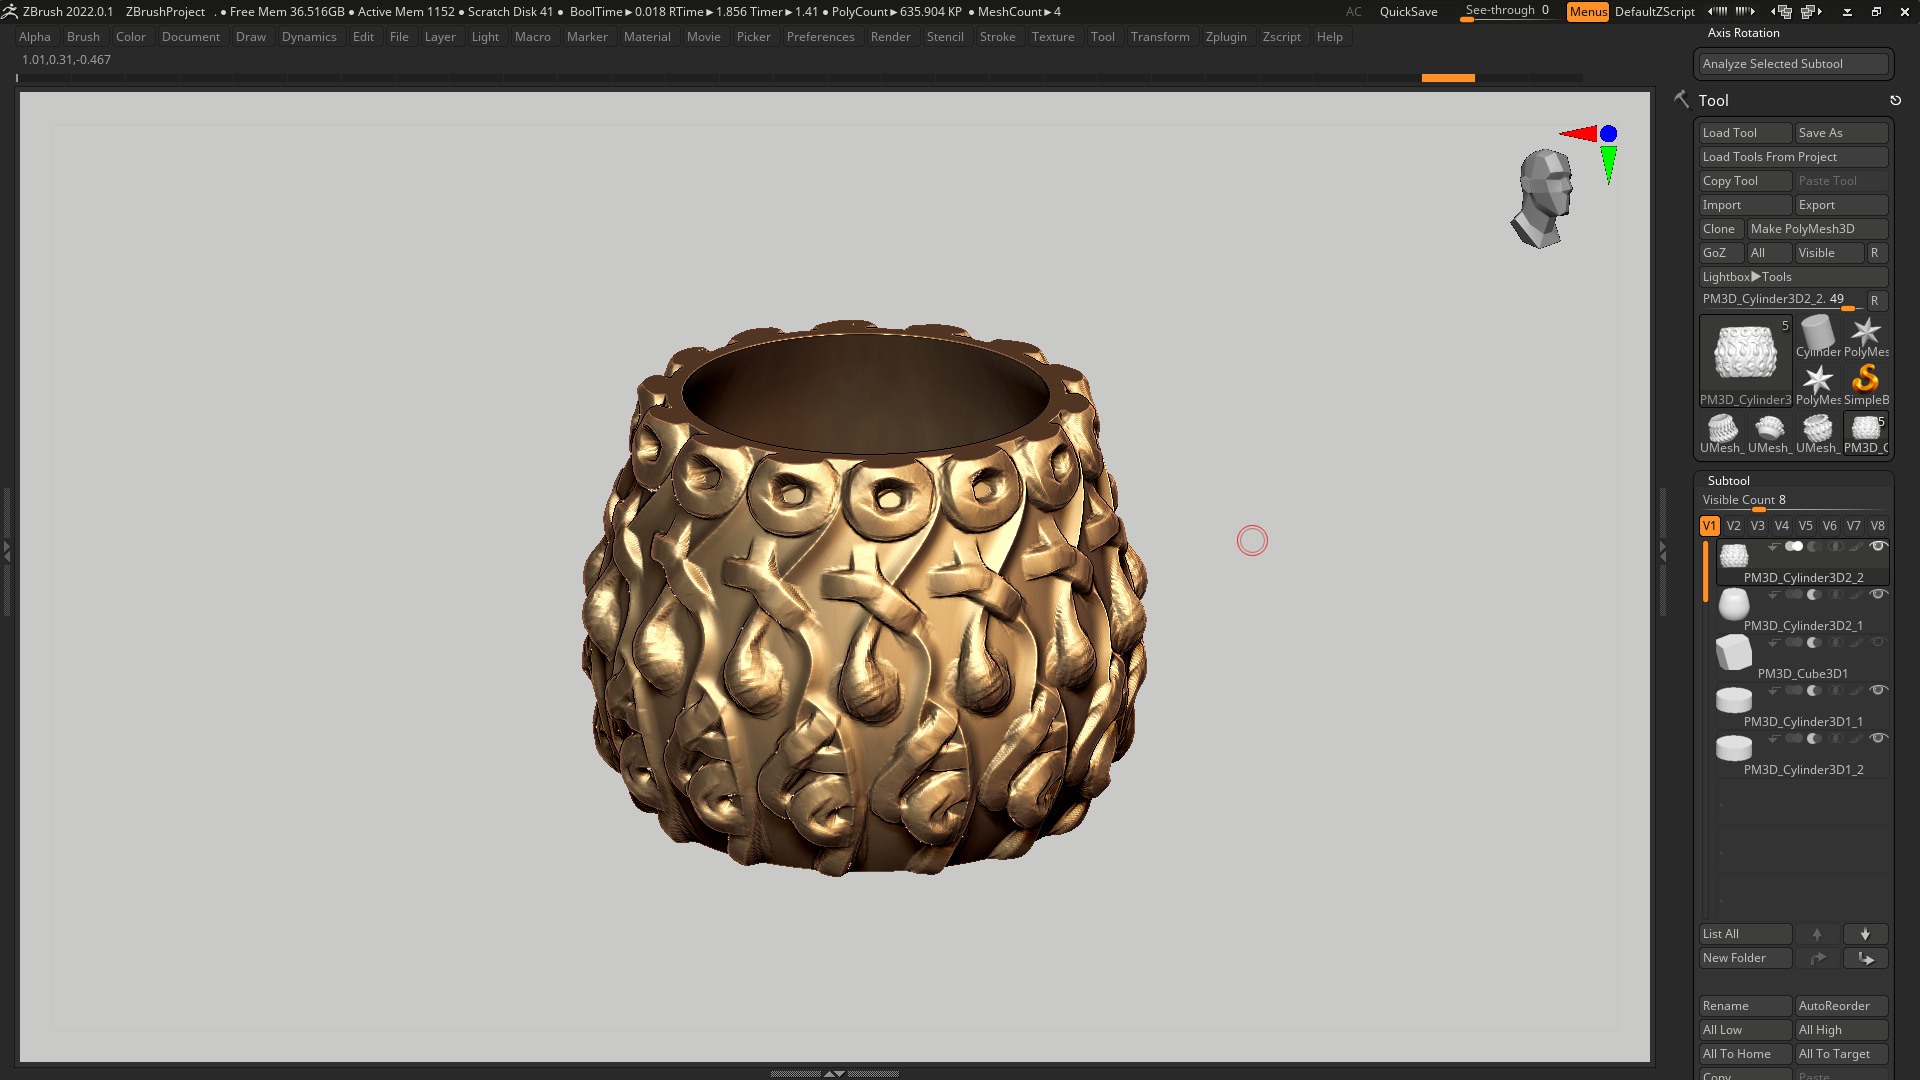Open the Material menu
1920x1080 pixels.
[x=647, y=37]
